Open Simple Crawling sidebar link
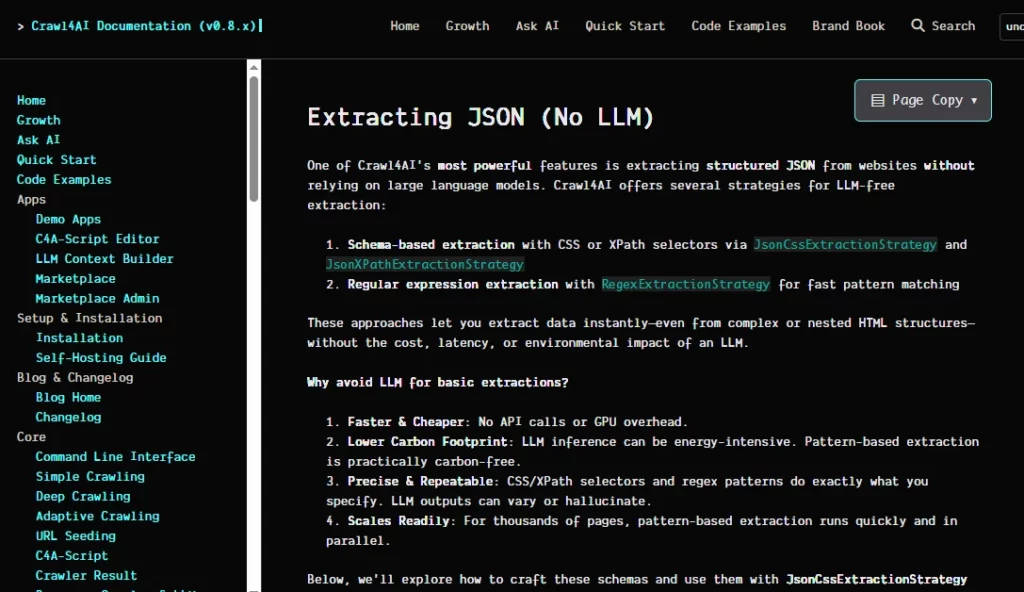 point(90,476)
